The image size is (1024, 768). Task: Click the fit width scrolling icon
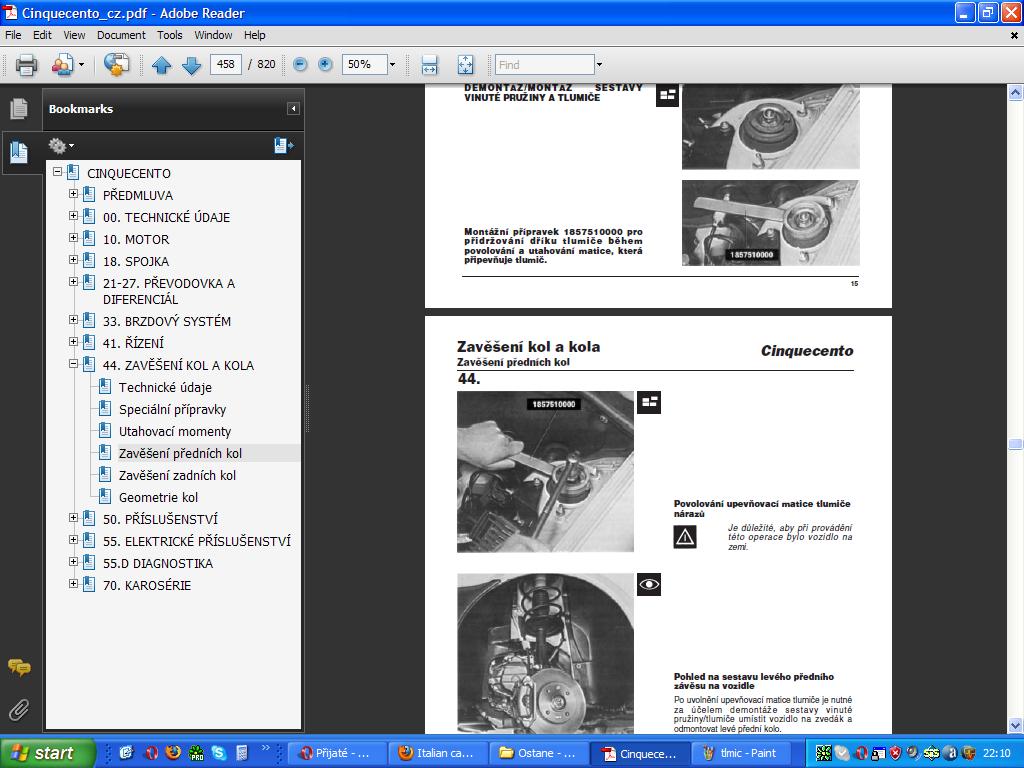point(429,65)
